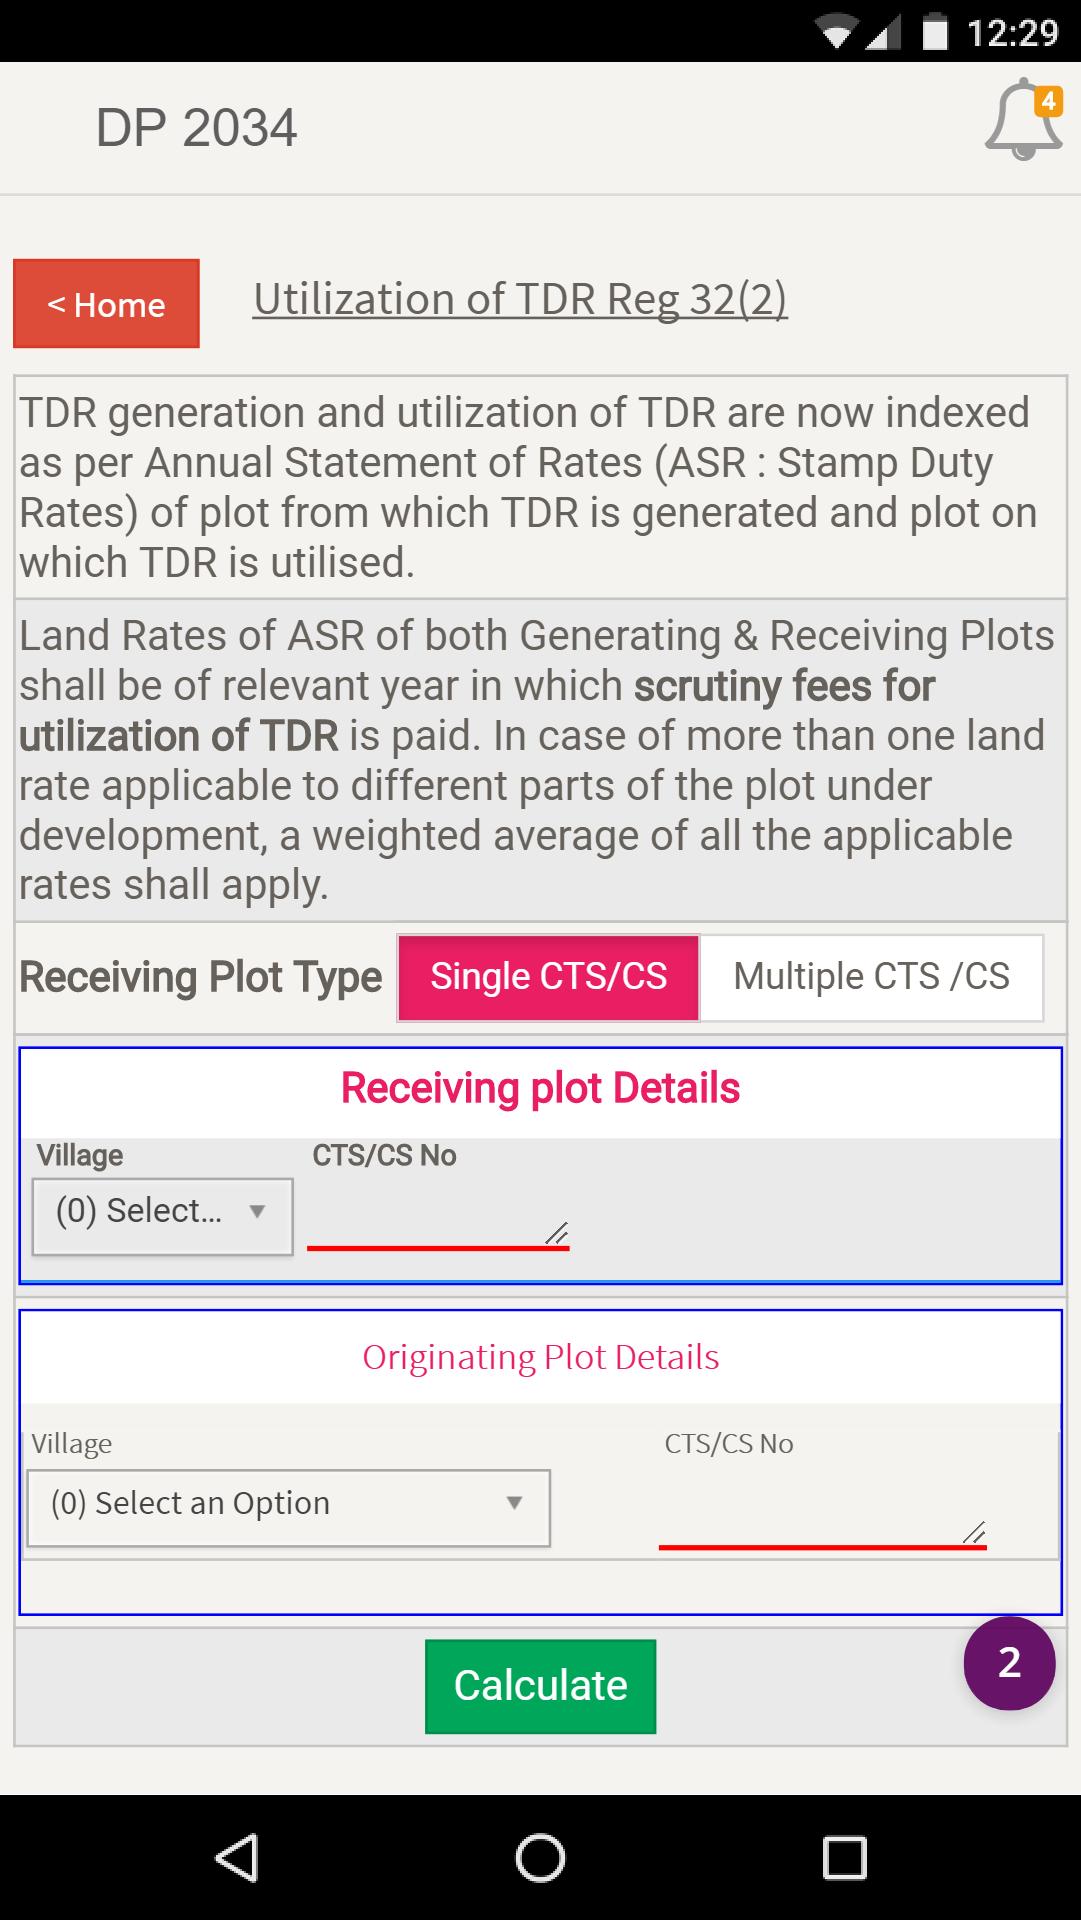Tap the Android back navigation icon
The image size is (1081, 1920).
[238, 1858]
